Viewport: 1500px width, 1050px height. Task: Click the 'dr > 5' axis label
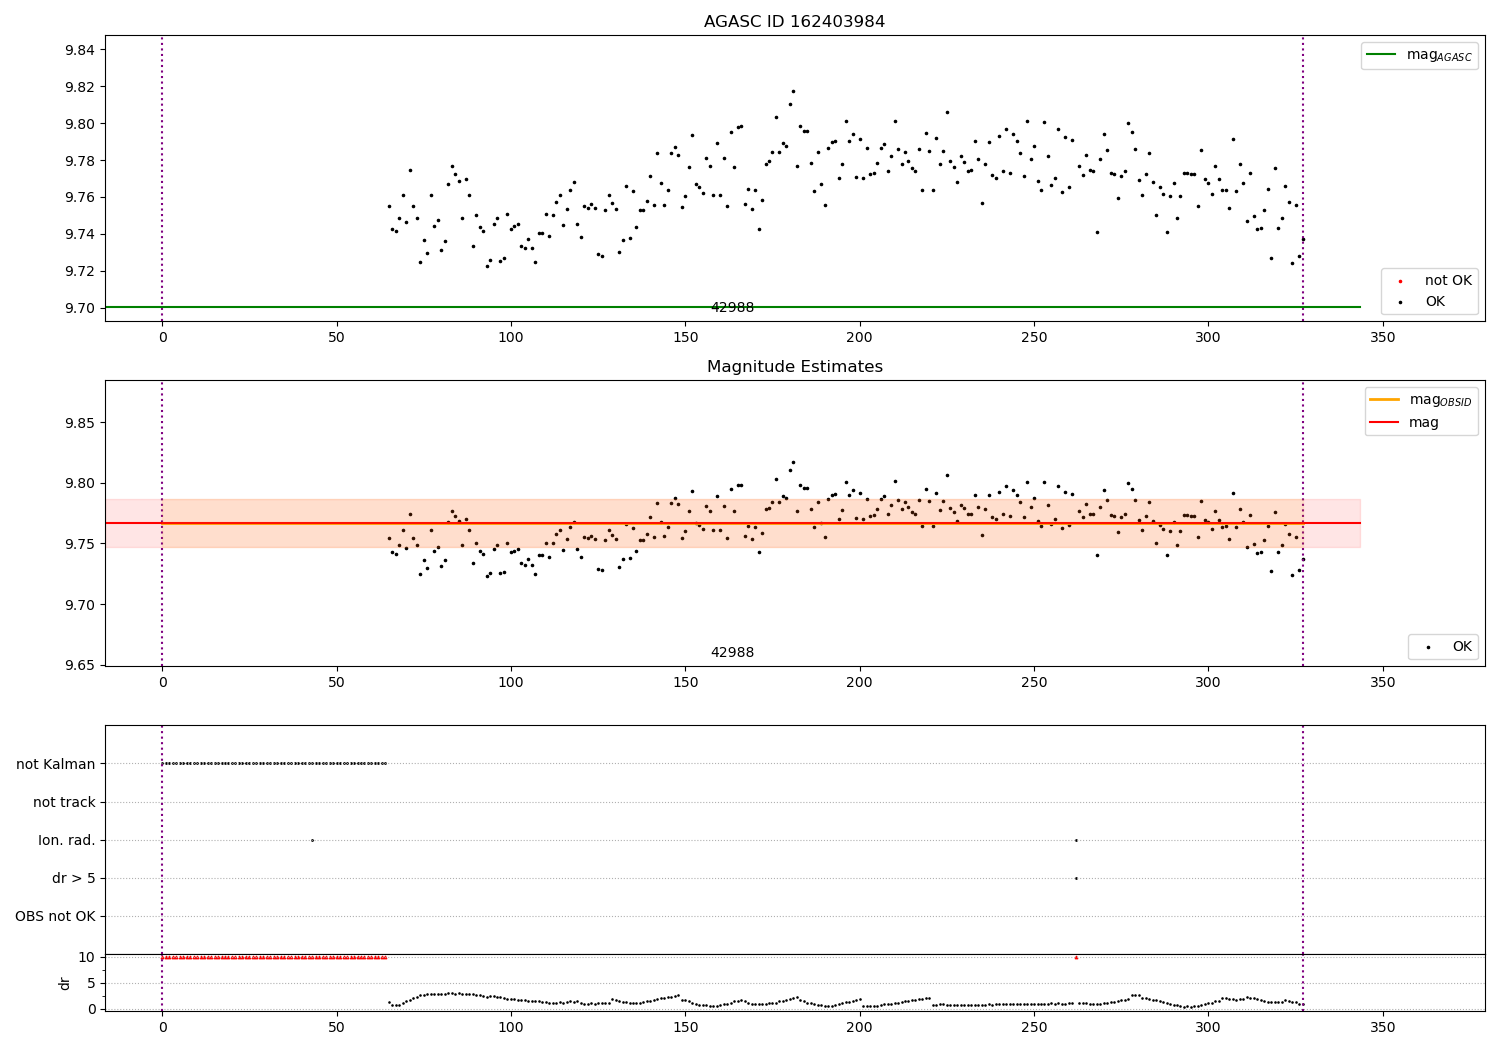tap(74, 878)
